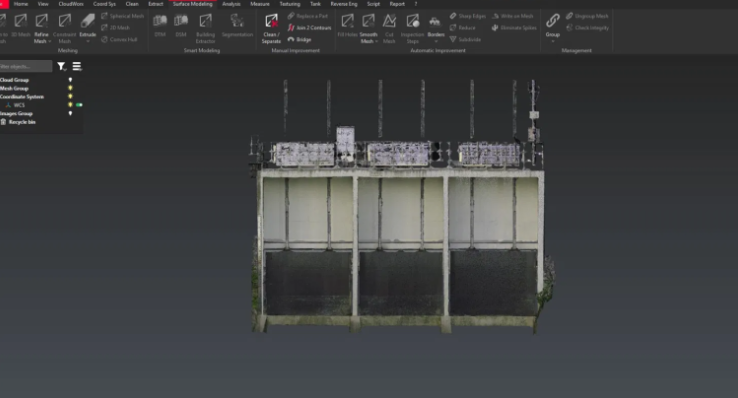Start the Segmentation tool
Viewport: 738px width, 398px height.
[237, 26]
